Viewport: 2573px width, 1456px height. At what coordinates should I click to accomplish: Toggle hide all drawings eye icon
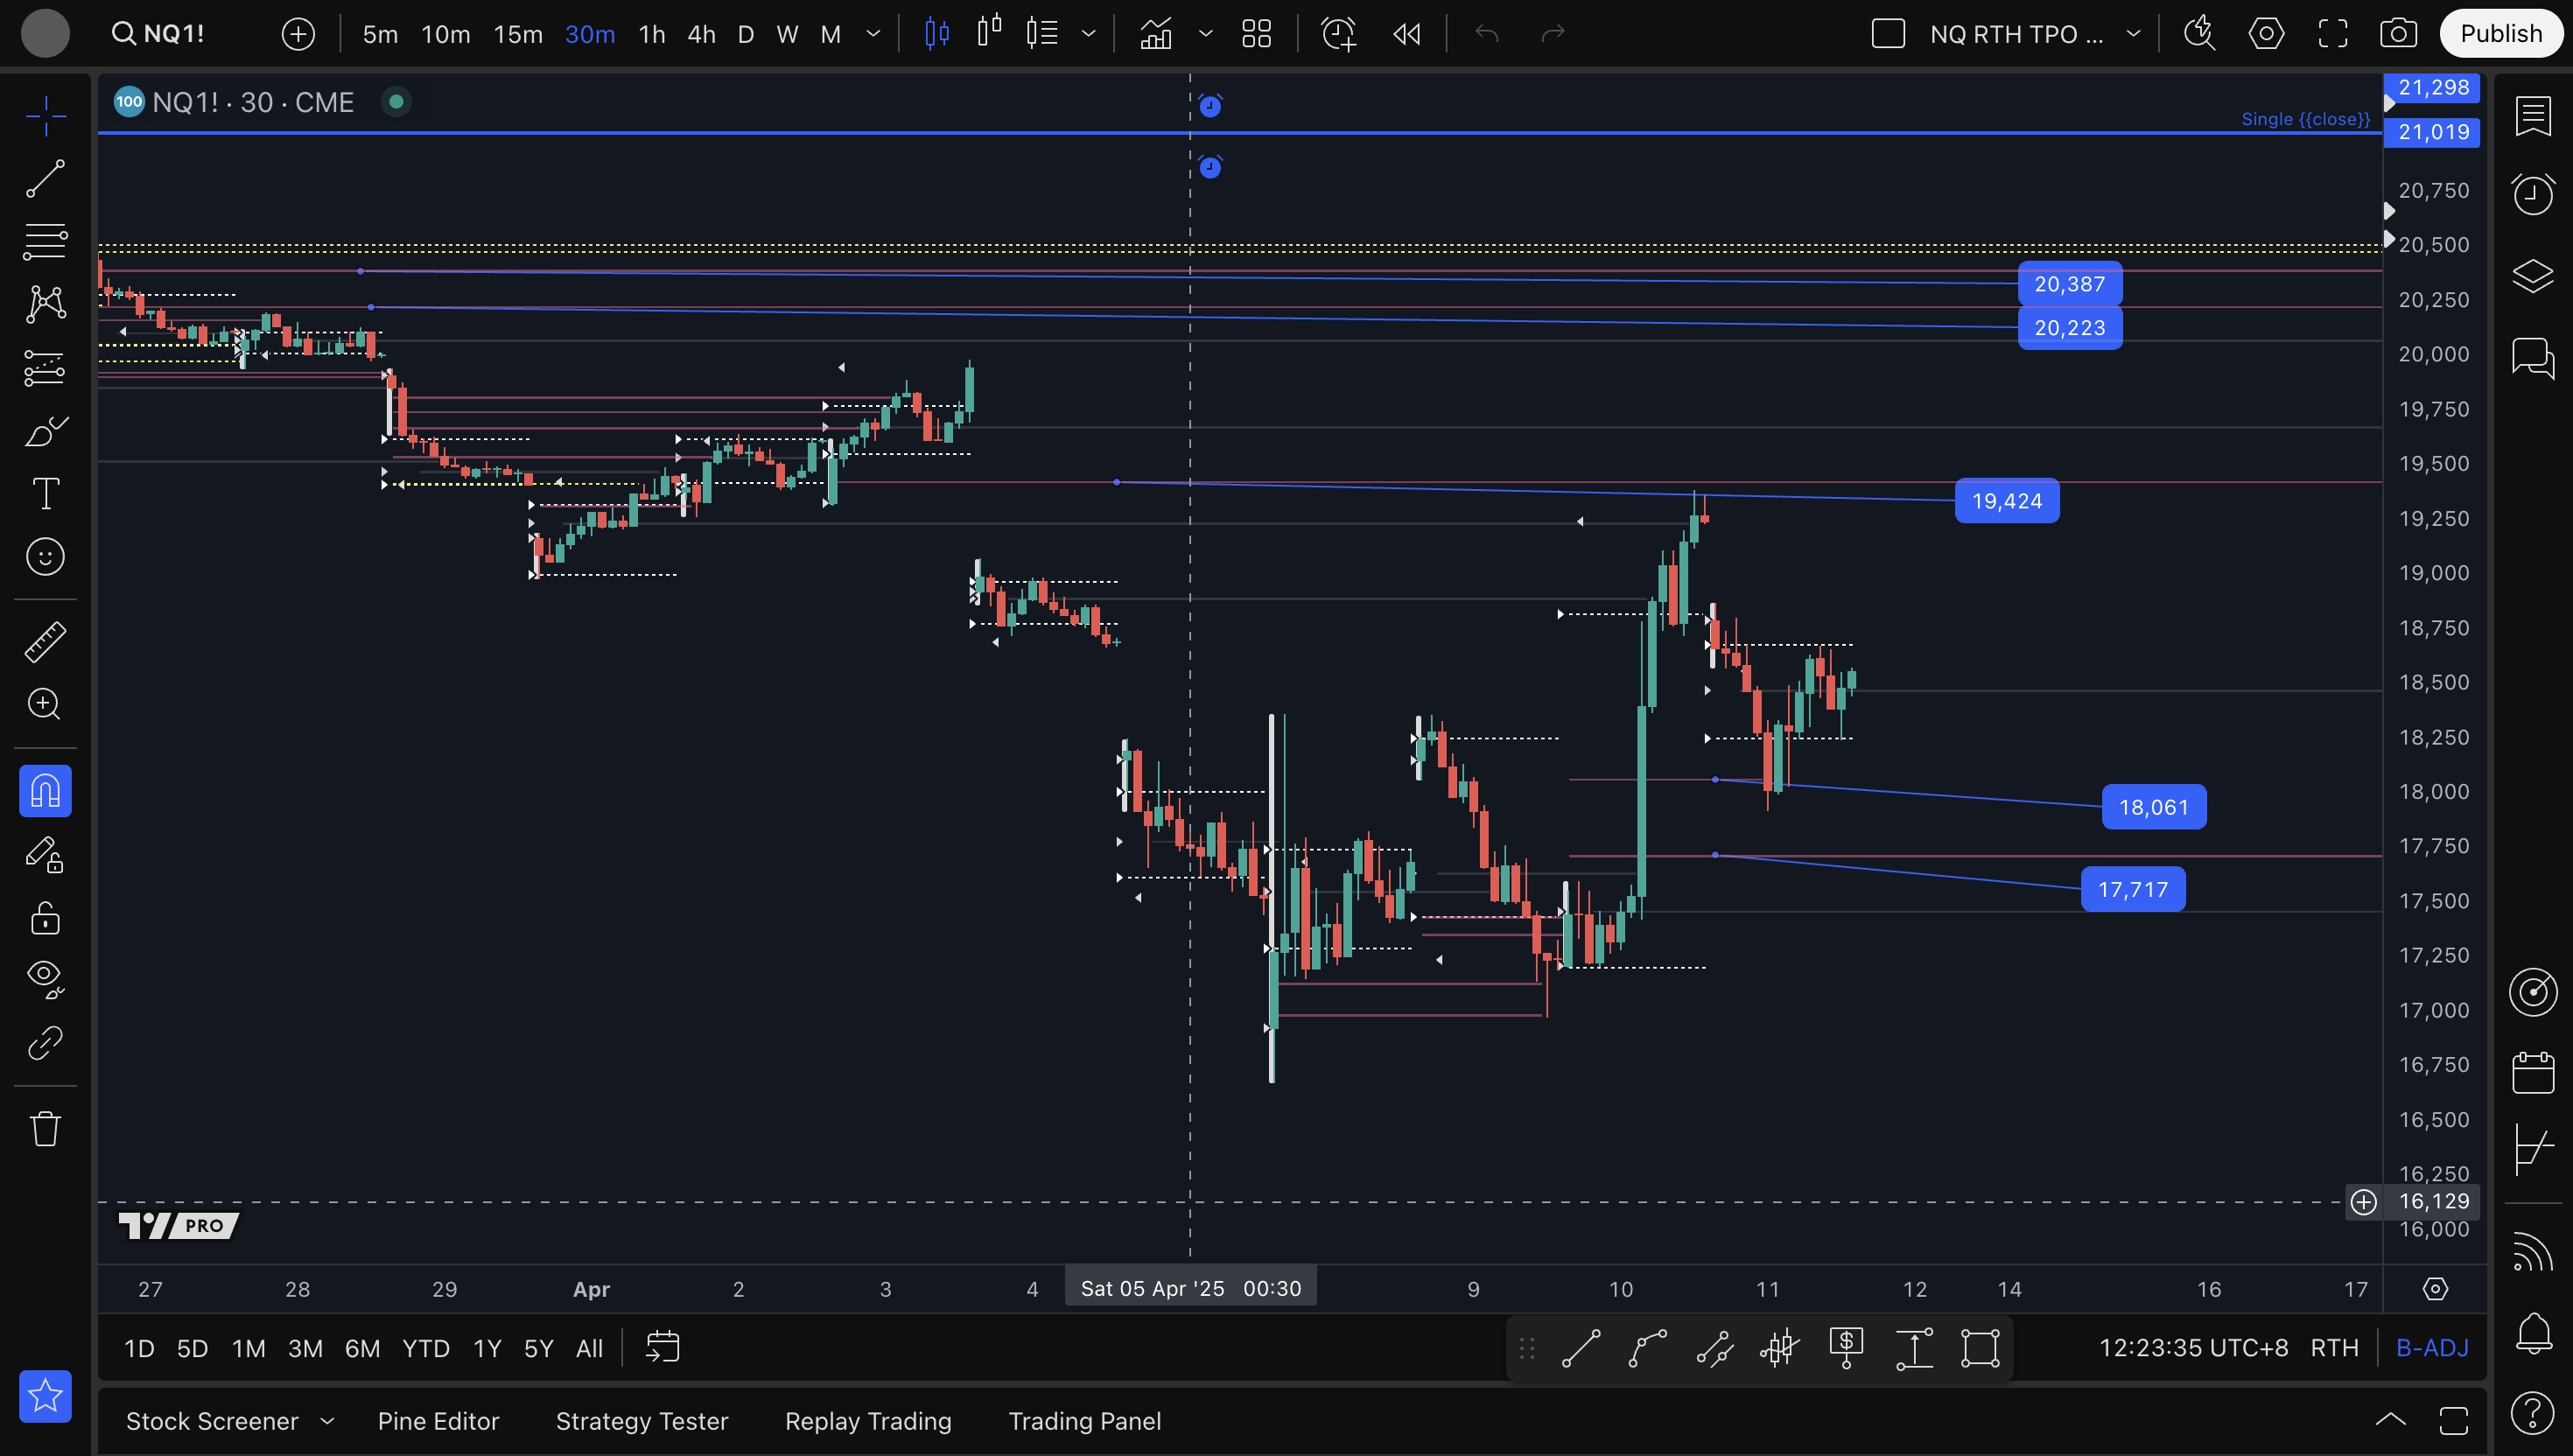click(x=45, y=978)
